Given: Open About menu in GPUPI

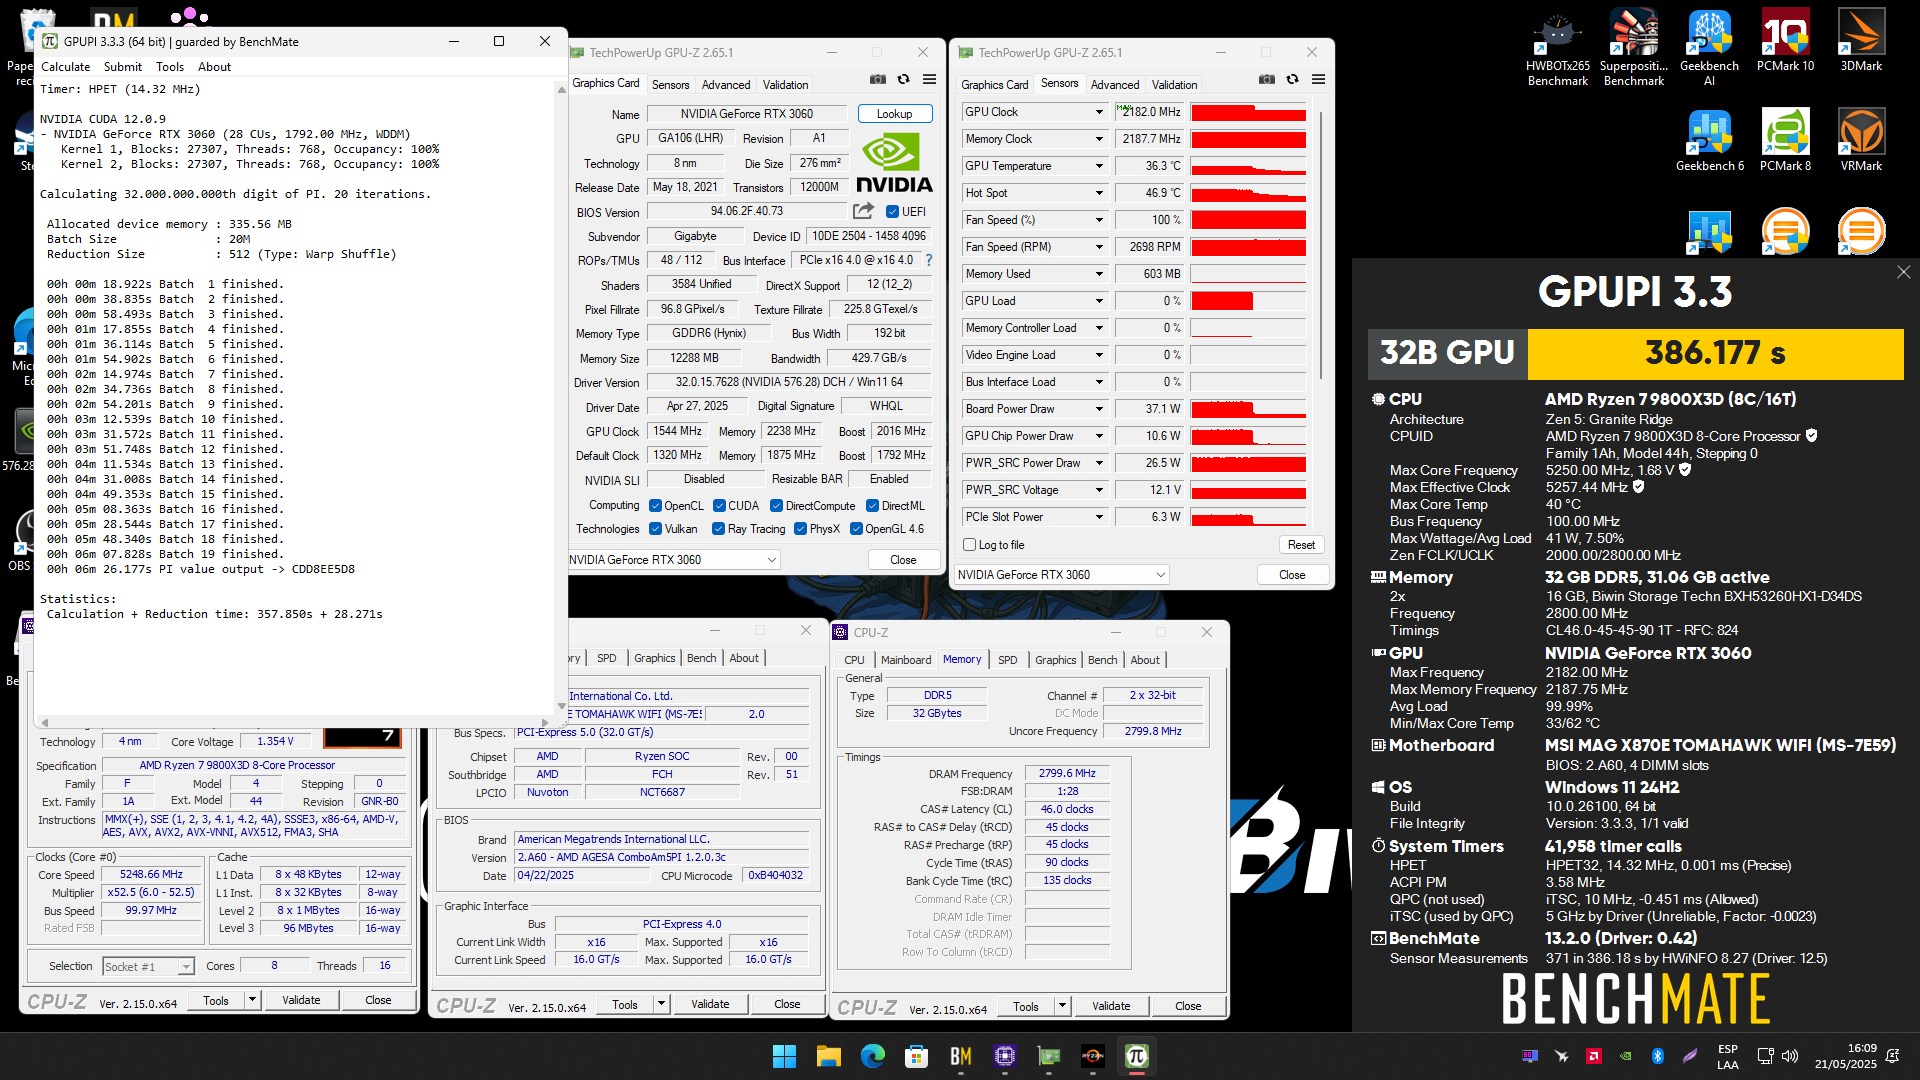Looking at the screenshot, I should (214, 67).
